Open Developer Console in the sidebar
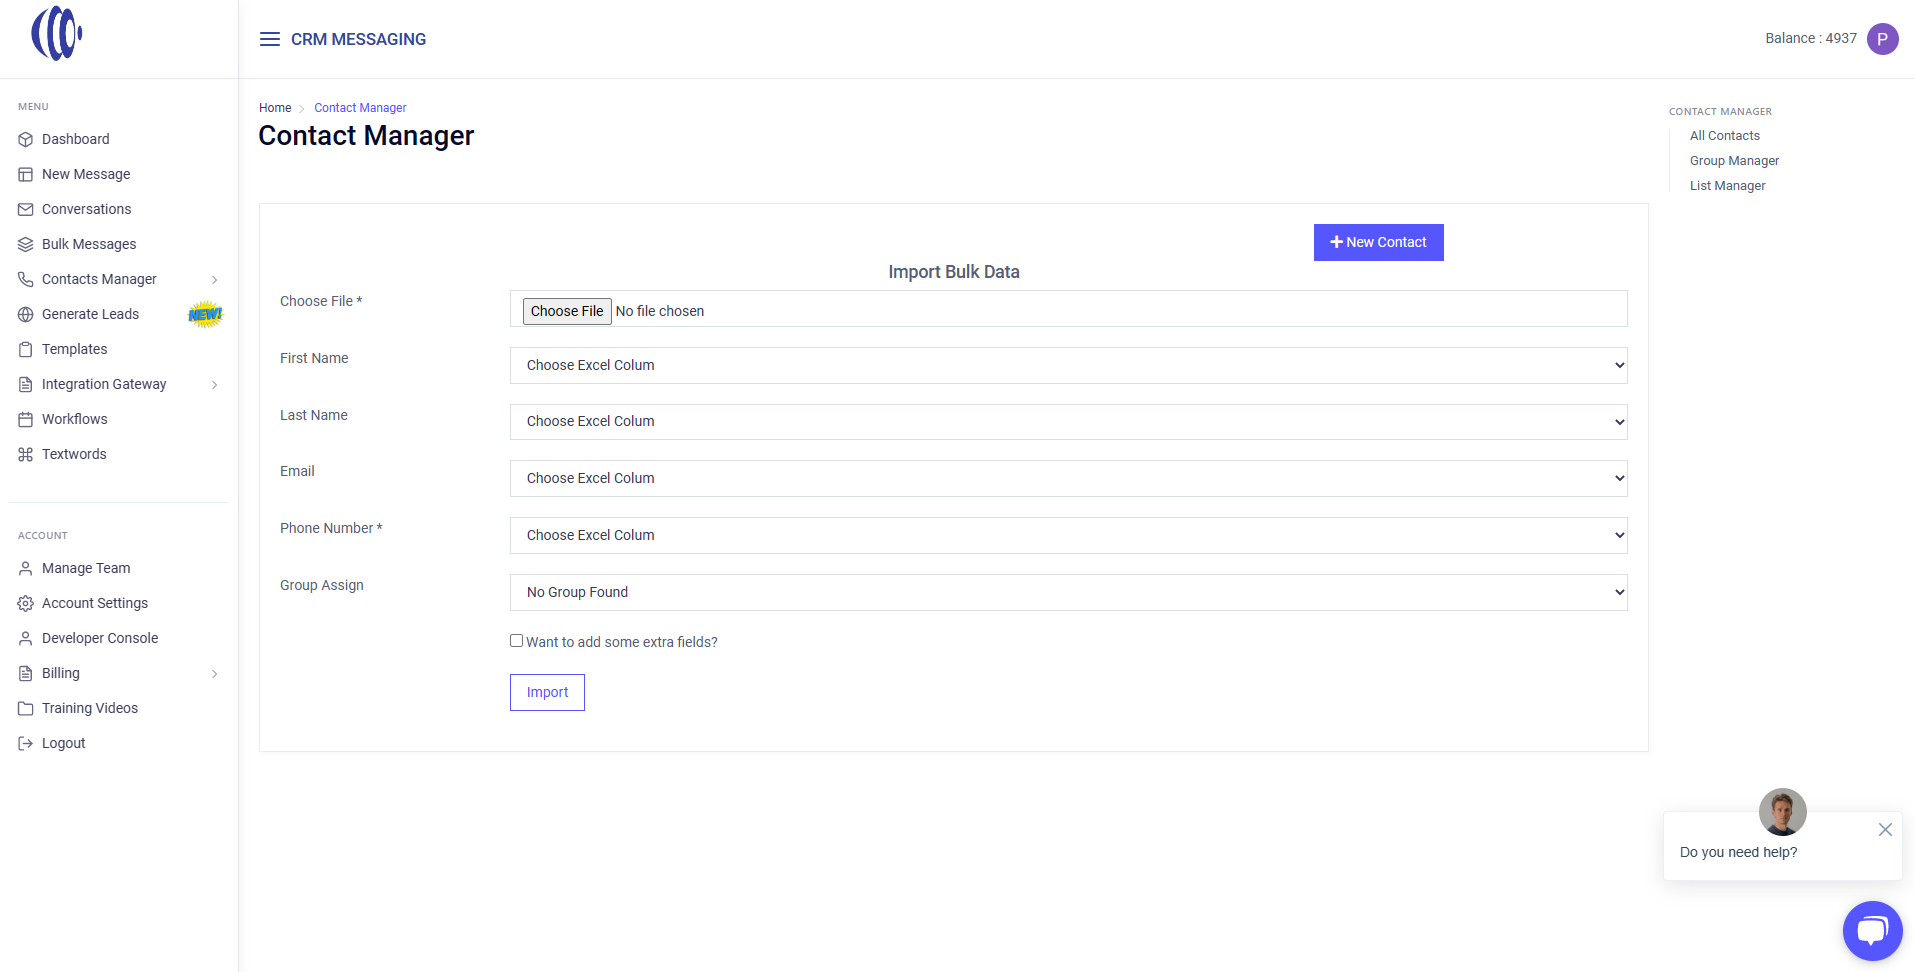 pyautogui.click(x=100, y=638)
